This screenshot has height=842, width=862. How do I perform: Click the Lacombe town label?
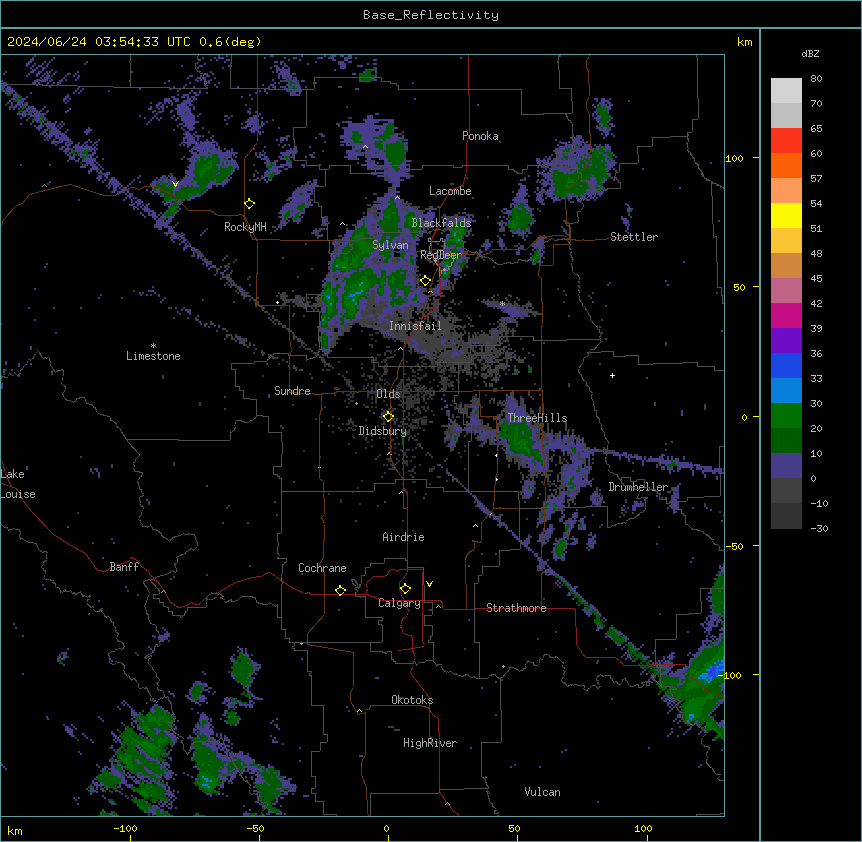(450, 191)
